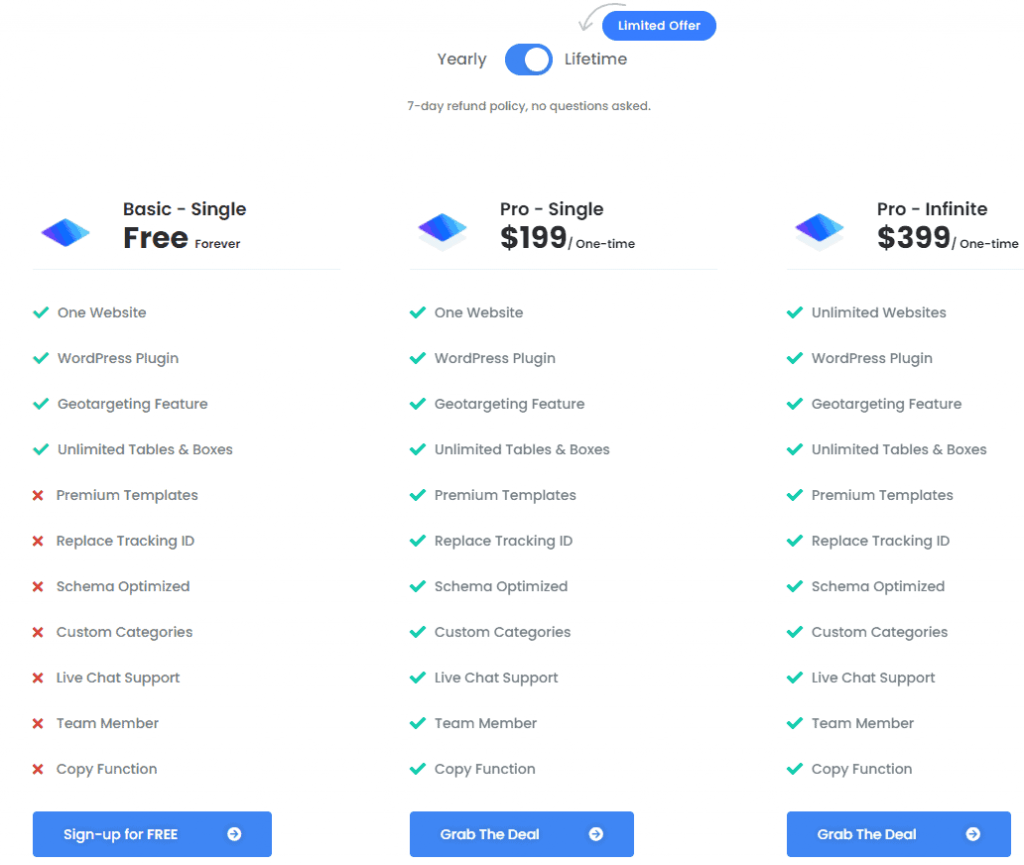Click the arrow icon in Pro - Single's deal button

pyautogui.click(x=596, y=834)
